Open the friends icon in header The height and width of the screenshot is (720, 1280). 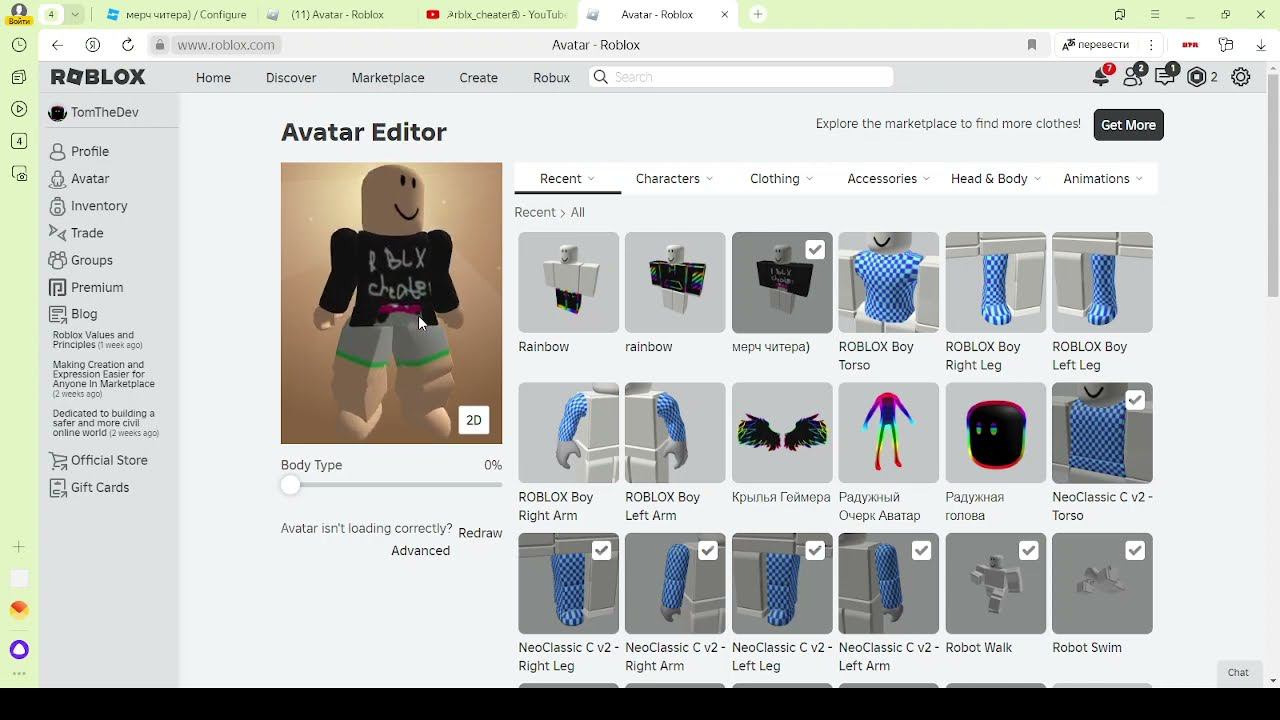1133,77
